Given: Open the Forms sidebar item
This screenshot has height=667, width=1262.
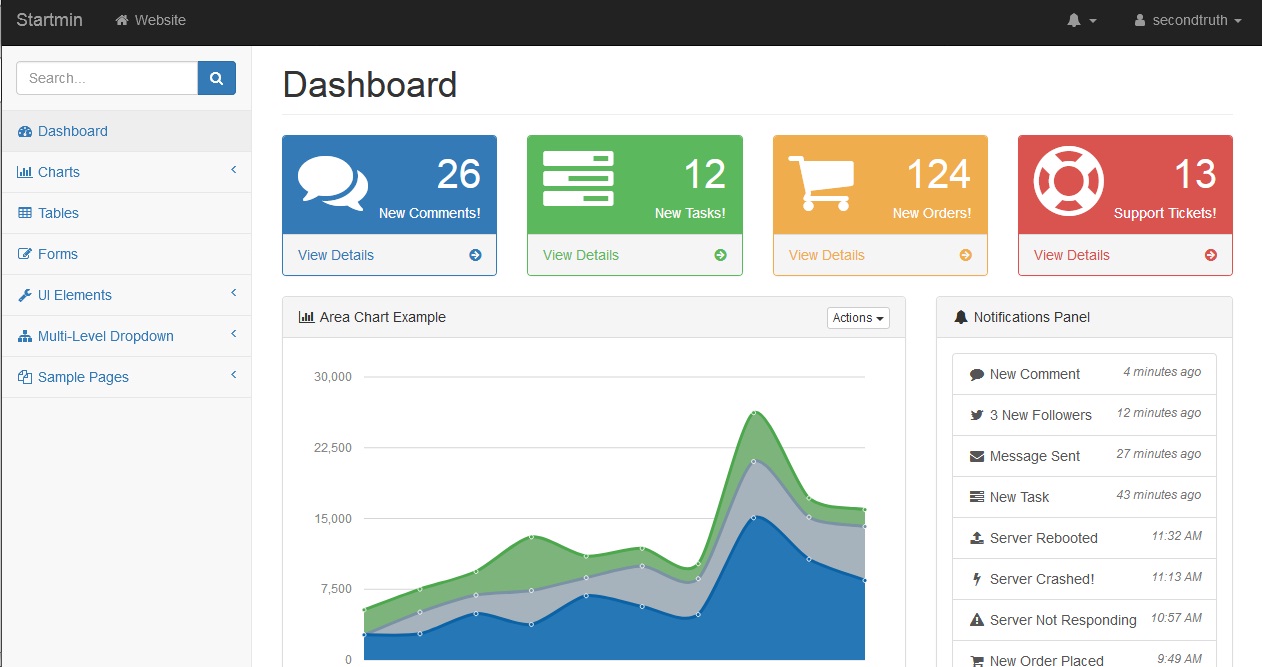Looking at the screenshot, I should [57, 254].
